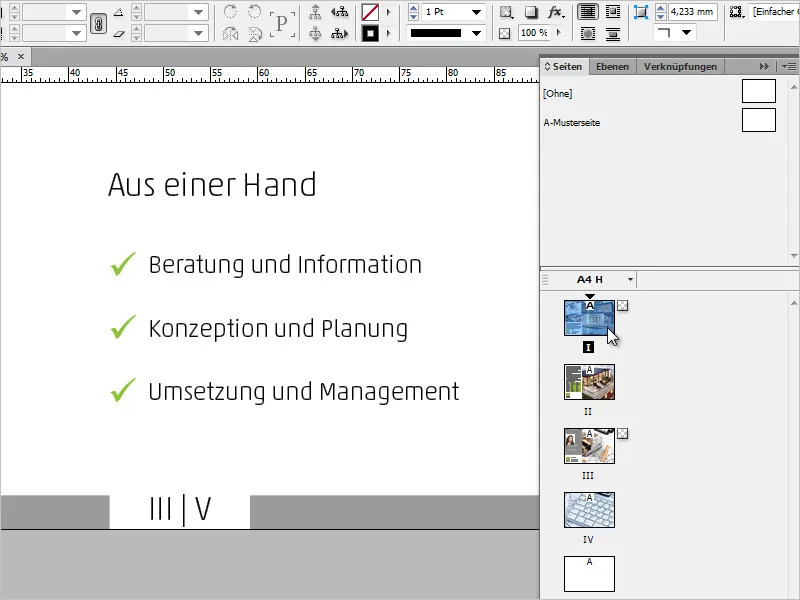Open fill swatch flyout arrow
This screenshot has height=600, width=800.
pos(389,12)
